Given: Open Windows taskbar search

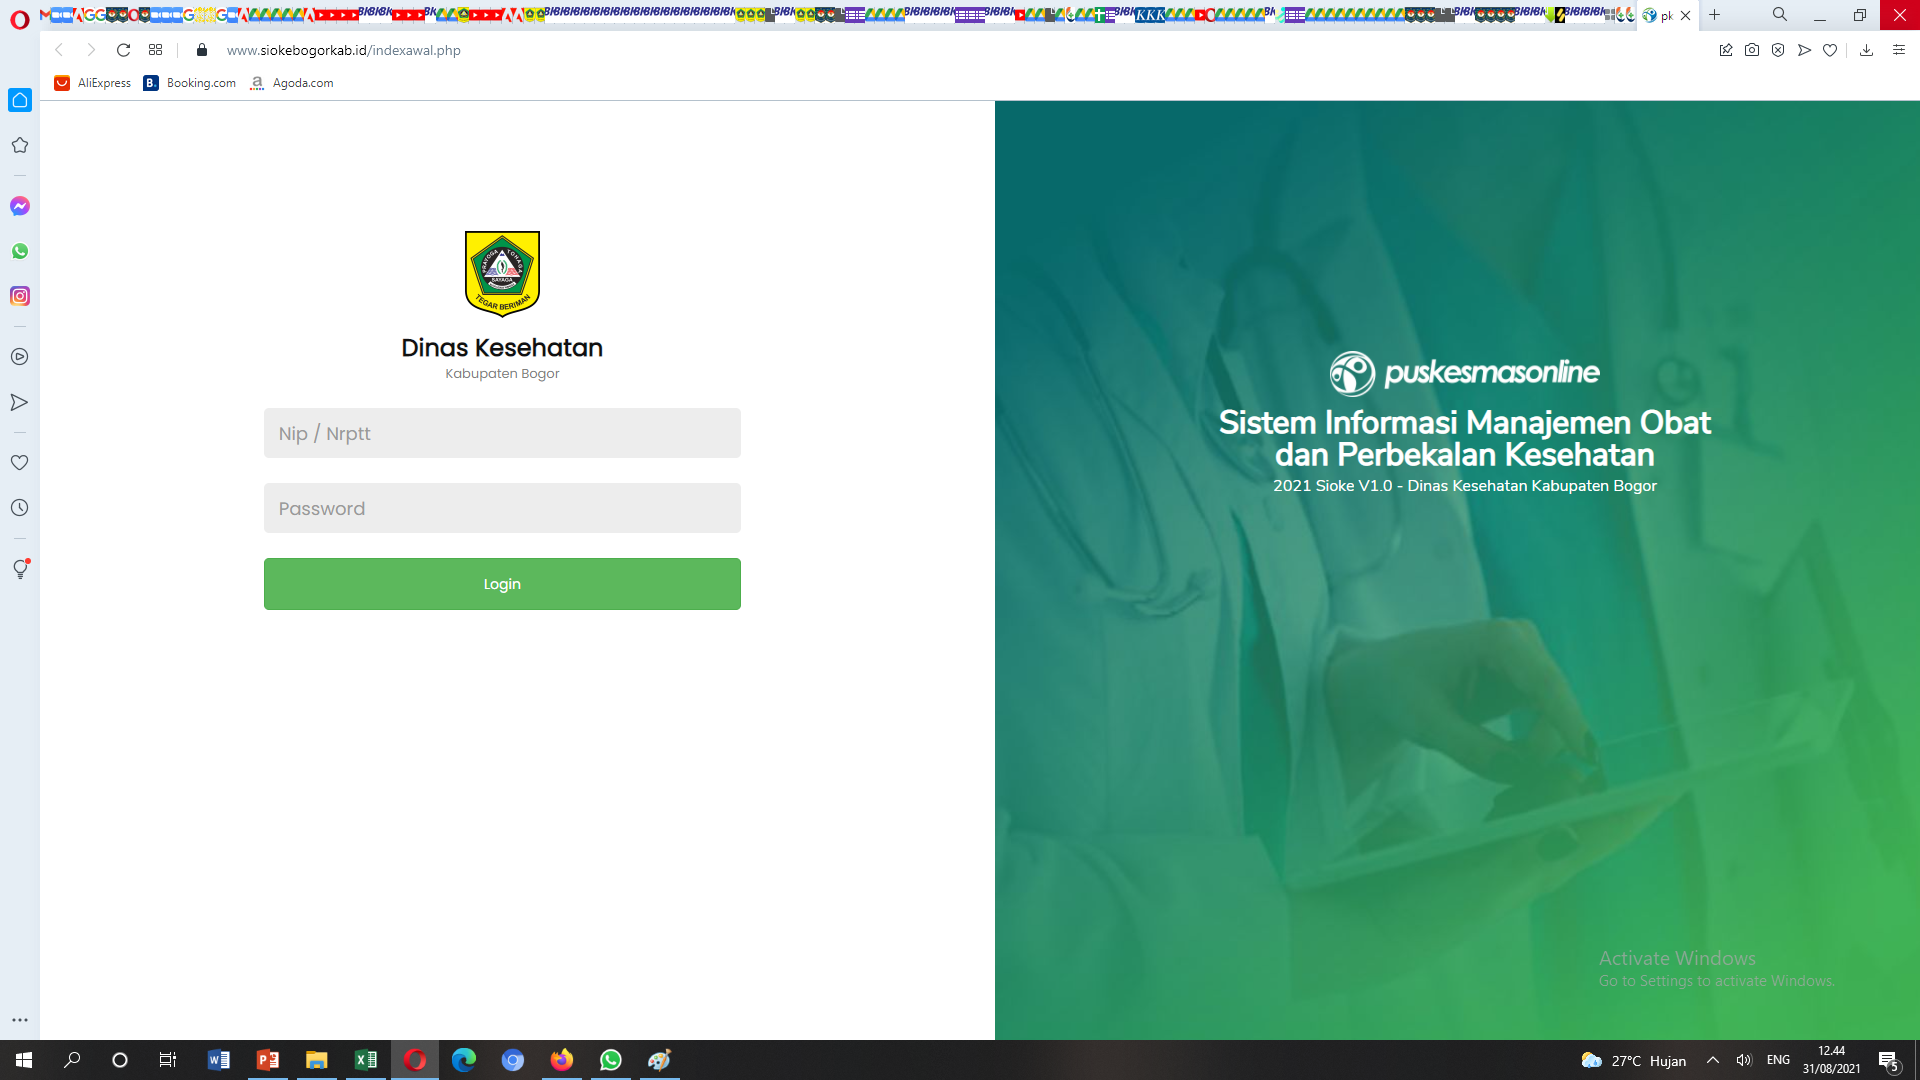Looking at the screenshot, I should click(x=72, y=1060).
